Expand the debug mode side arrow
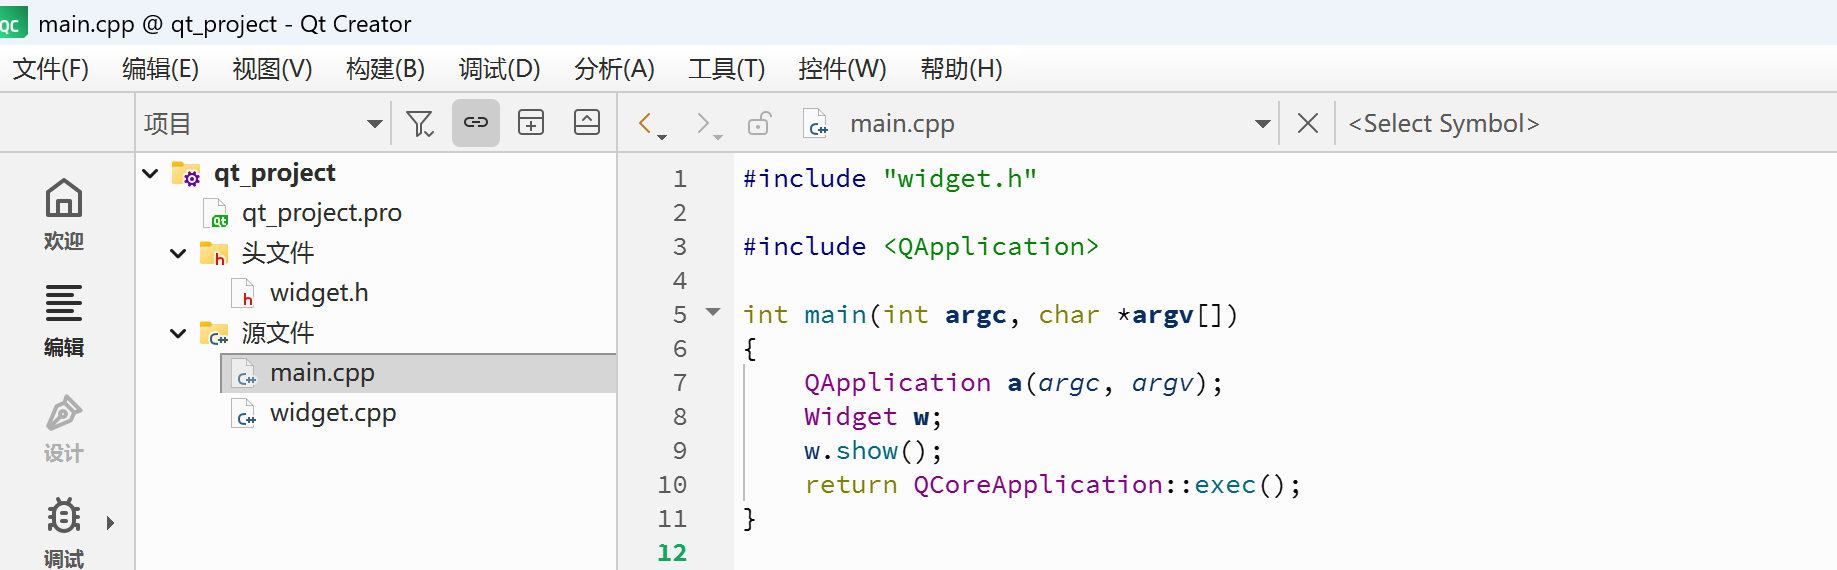 (110, 522)
